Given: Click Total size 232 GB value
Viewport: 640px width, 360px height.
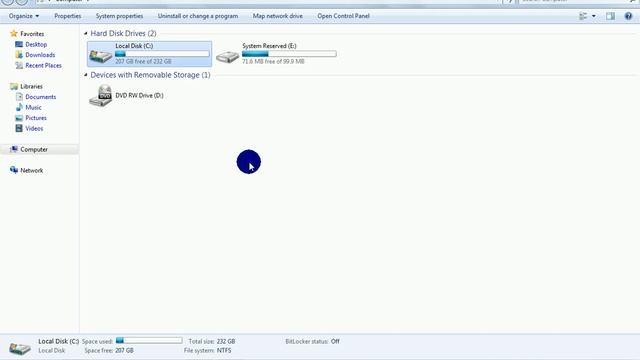Looking at the screenshot, I should click(226, 342).
